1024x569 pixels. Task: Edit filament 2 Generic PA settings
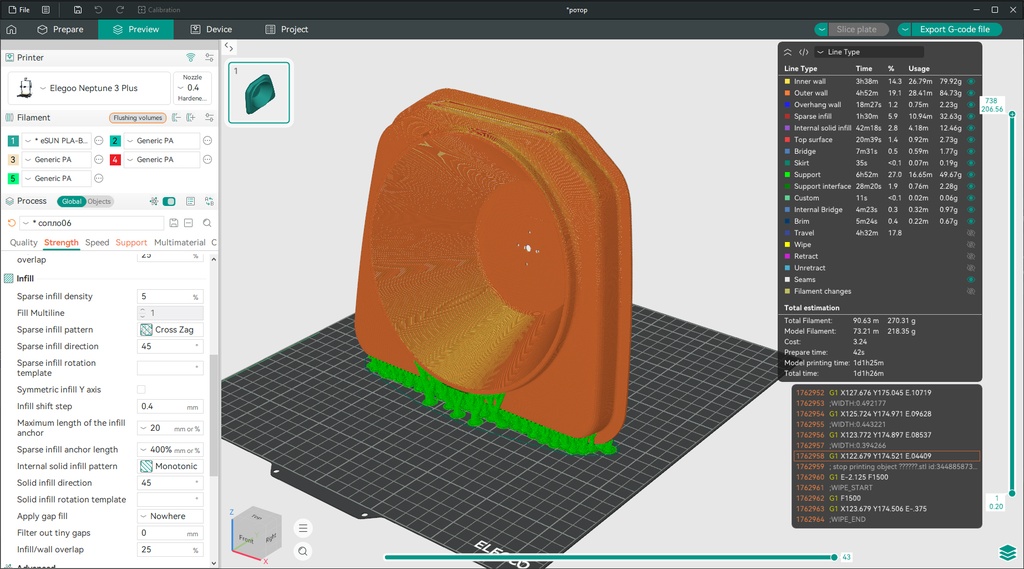[207, 140]
